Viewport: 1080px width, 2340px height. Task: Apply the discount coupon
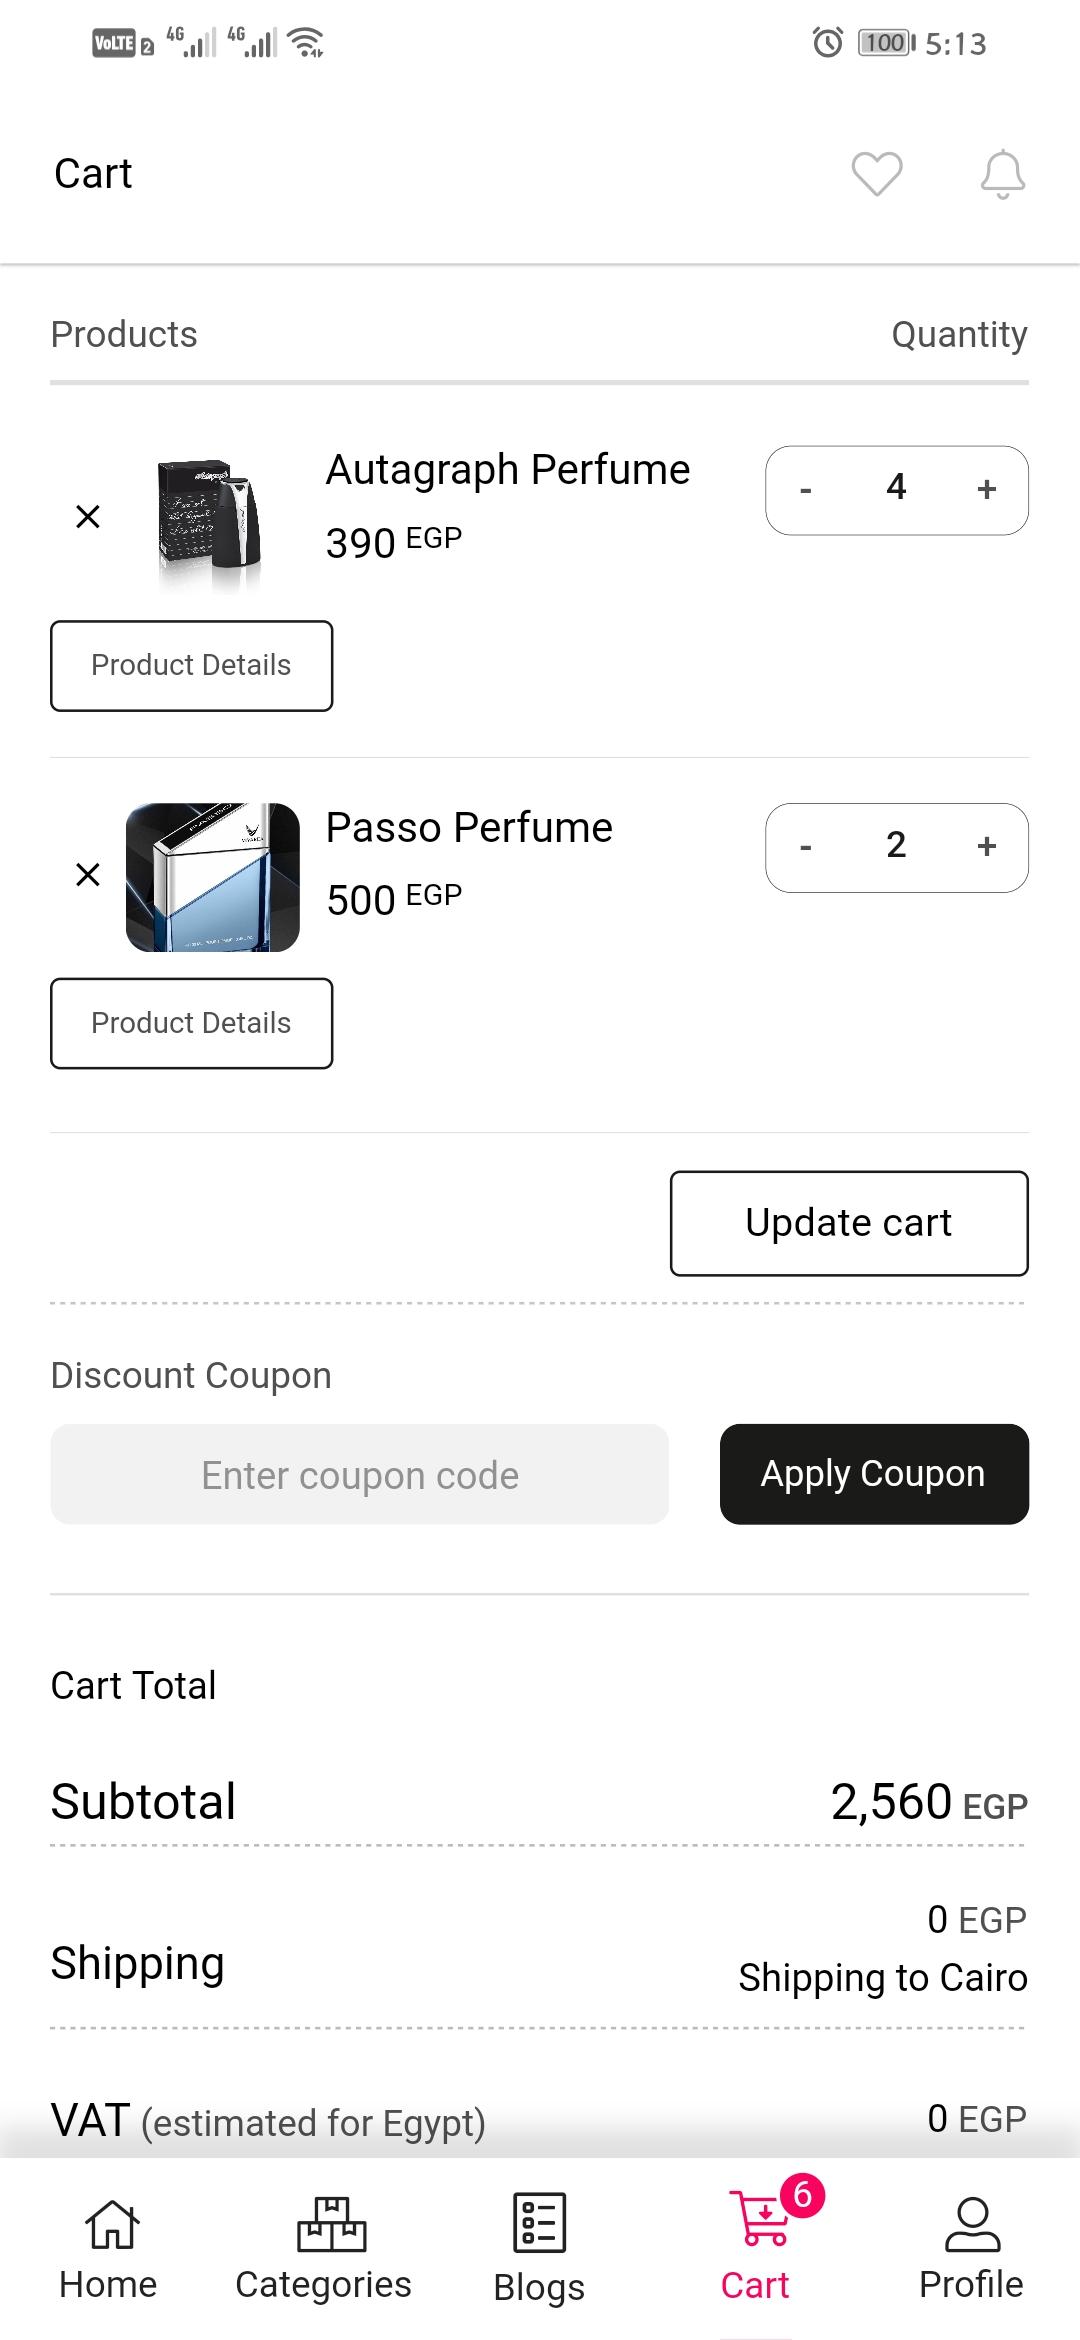click(x=874, y=1474)
